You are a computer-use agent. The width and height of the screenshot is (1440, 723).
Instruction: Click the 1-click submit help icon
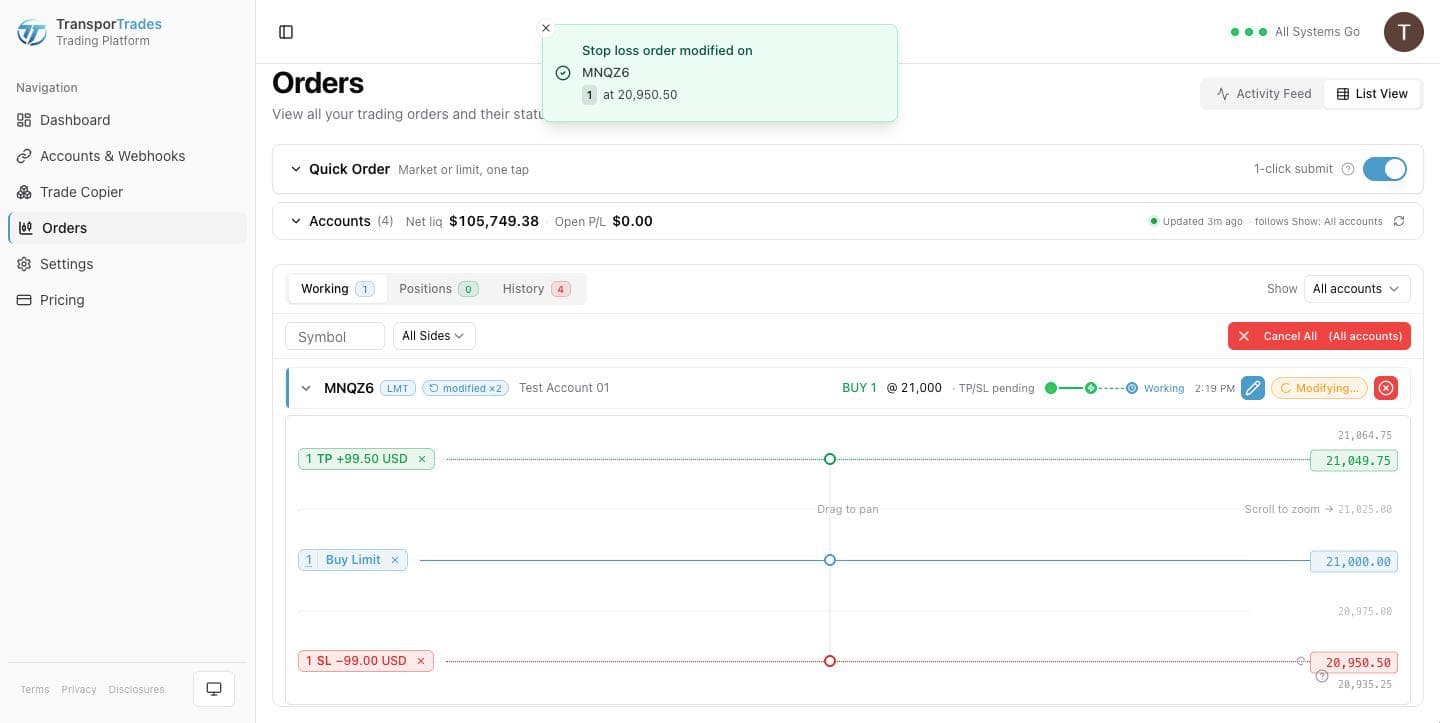click(1348, 169)
